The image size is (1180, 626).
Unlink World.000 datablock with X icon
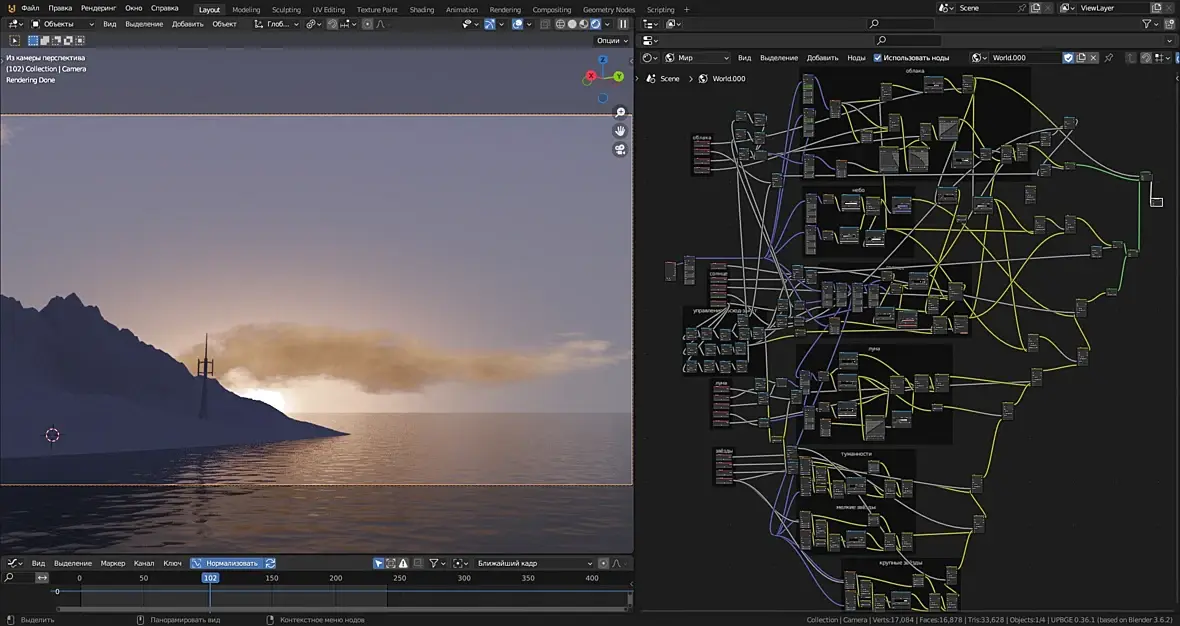[1094, 58]
